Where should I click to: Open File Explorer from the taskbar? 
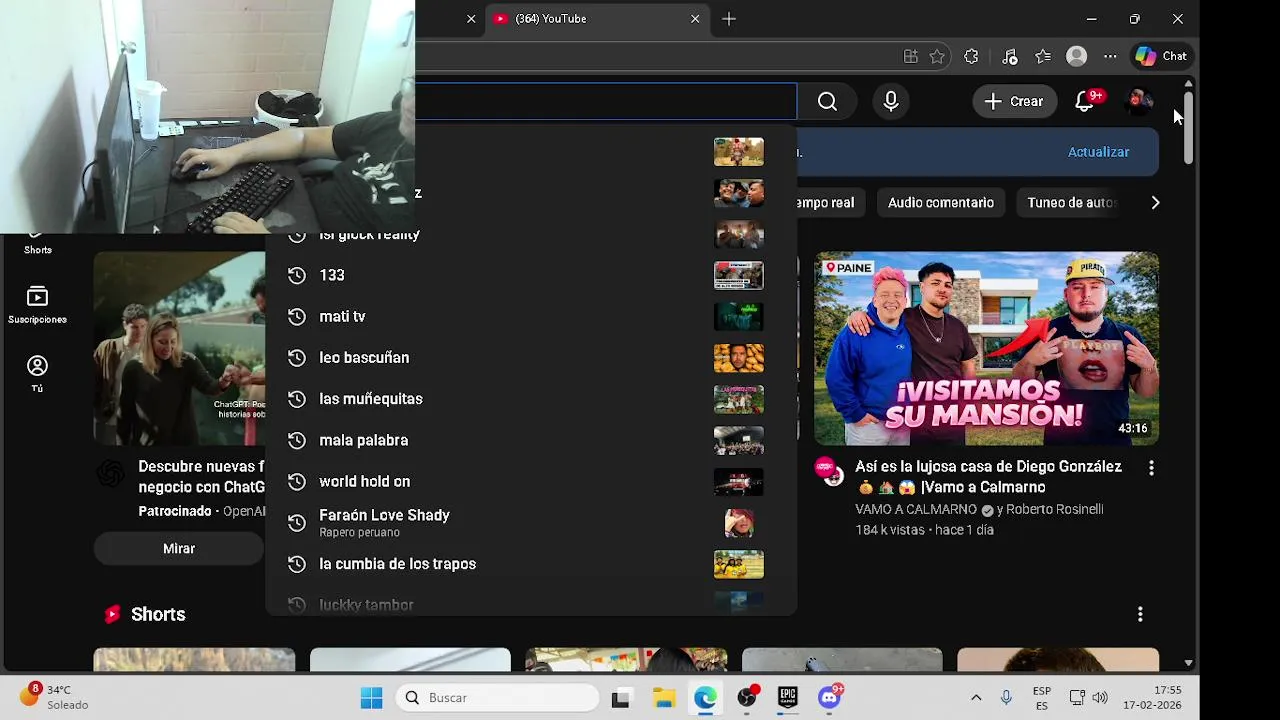click(x=664, y=698)
